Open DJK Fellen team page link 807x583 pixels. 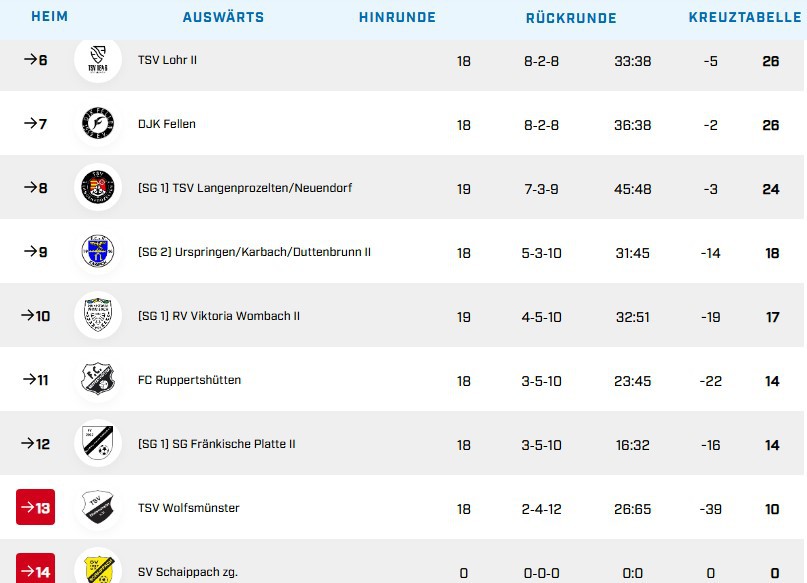tap(166, 124)
